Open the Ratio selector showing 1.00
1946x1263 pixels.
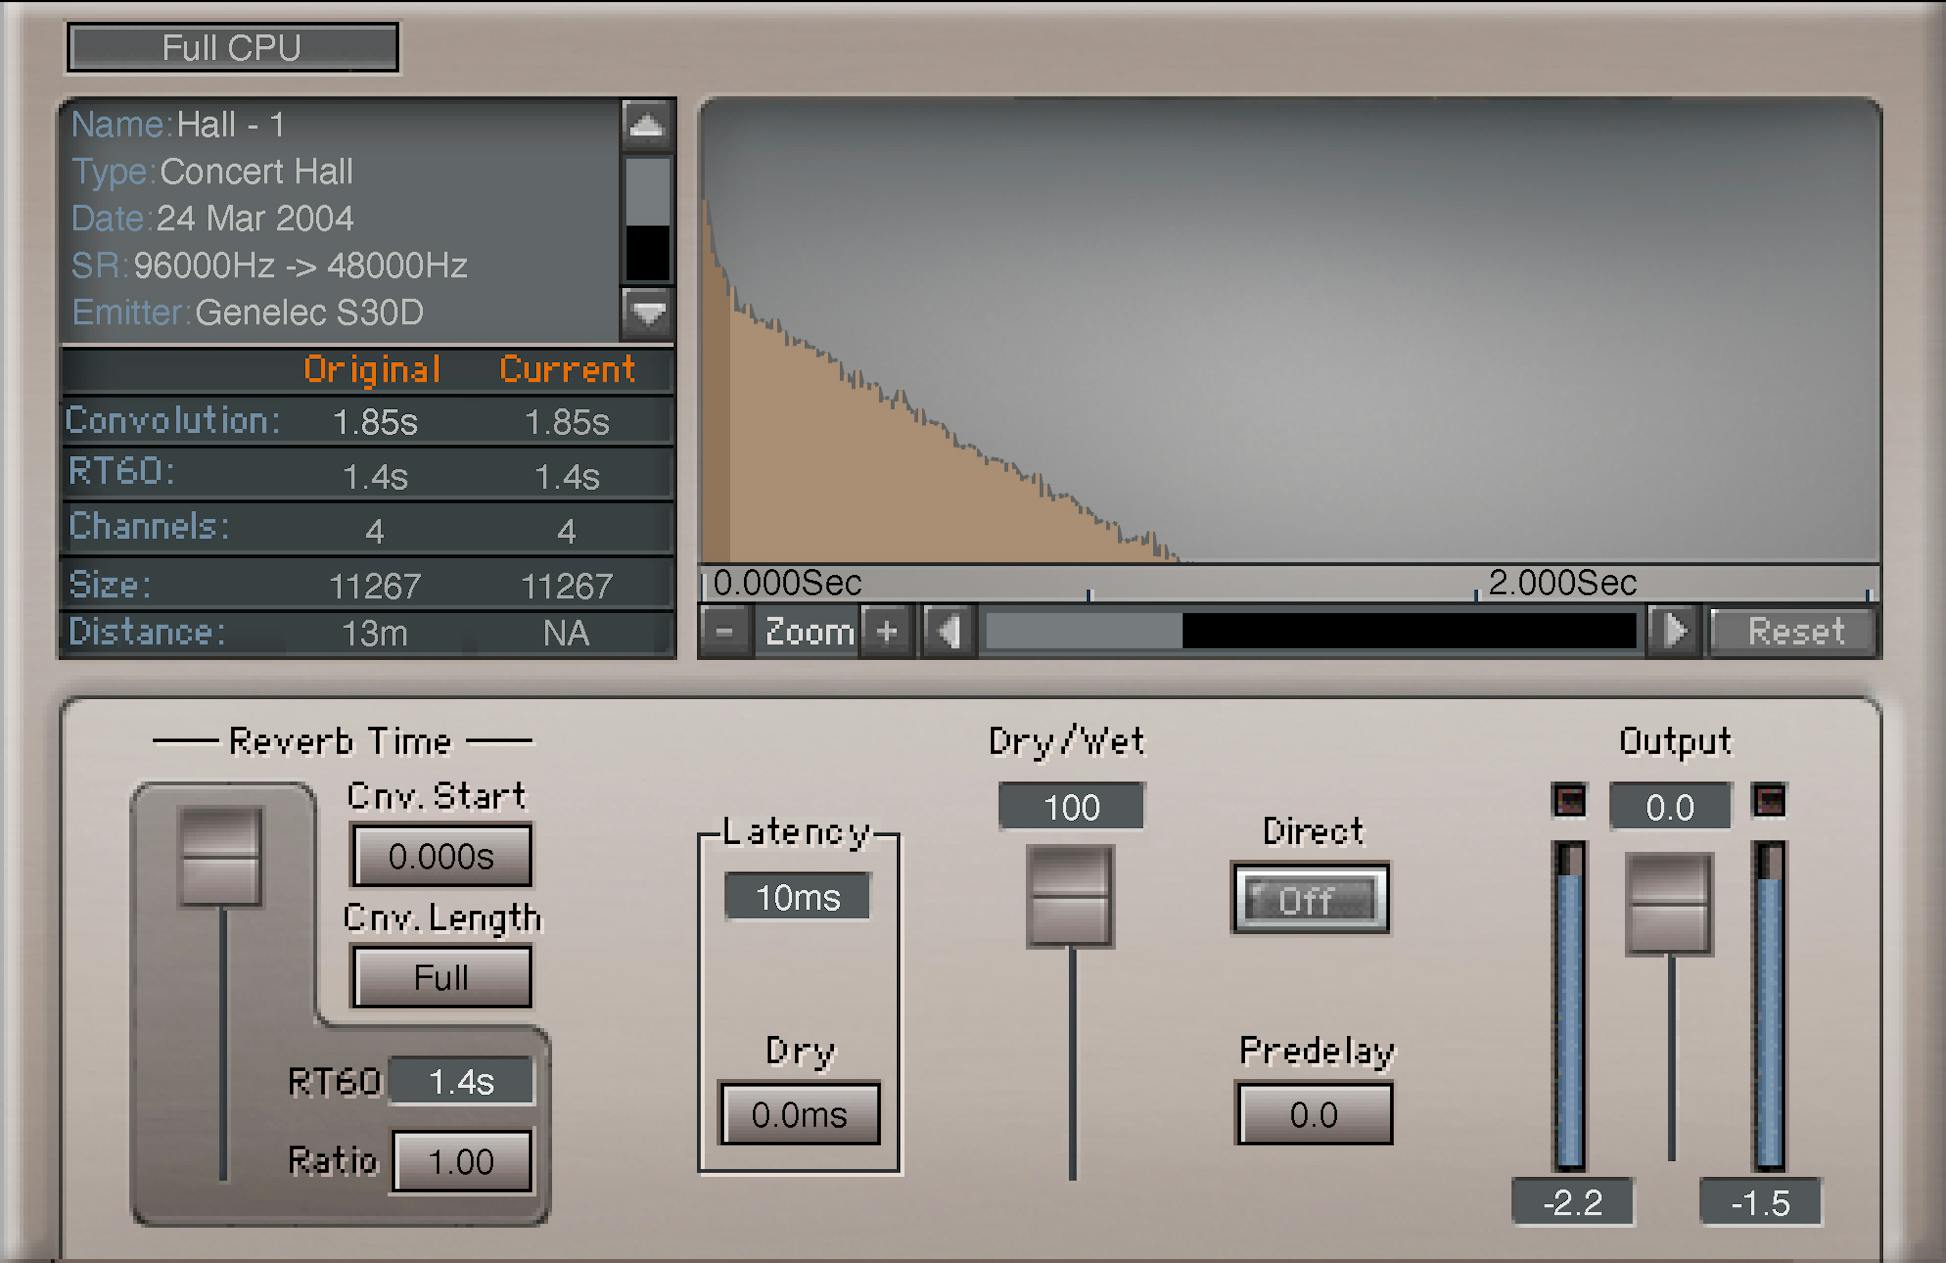[461, 1161]
